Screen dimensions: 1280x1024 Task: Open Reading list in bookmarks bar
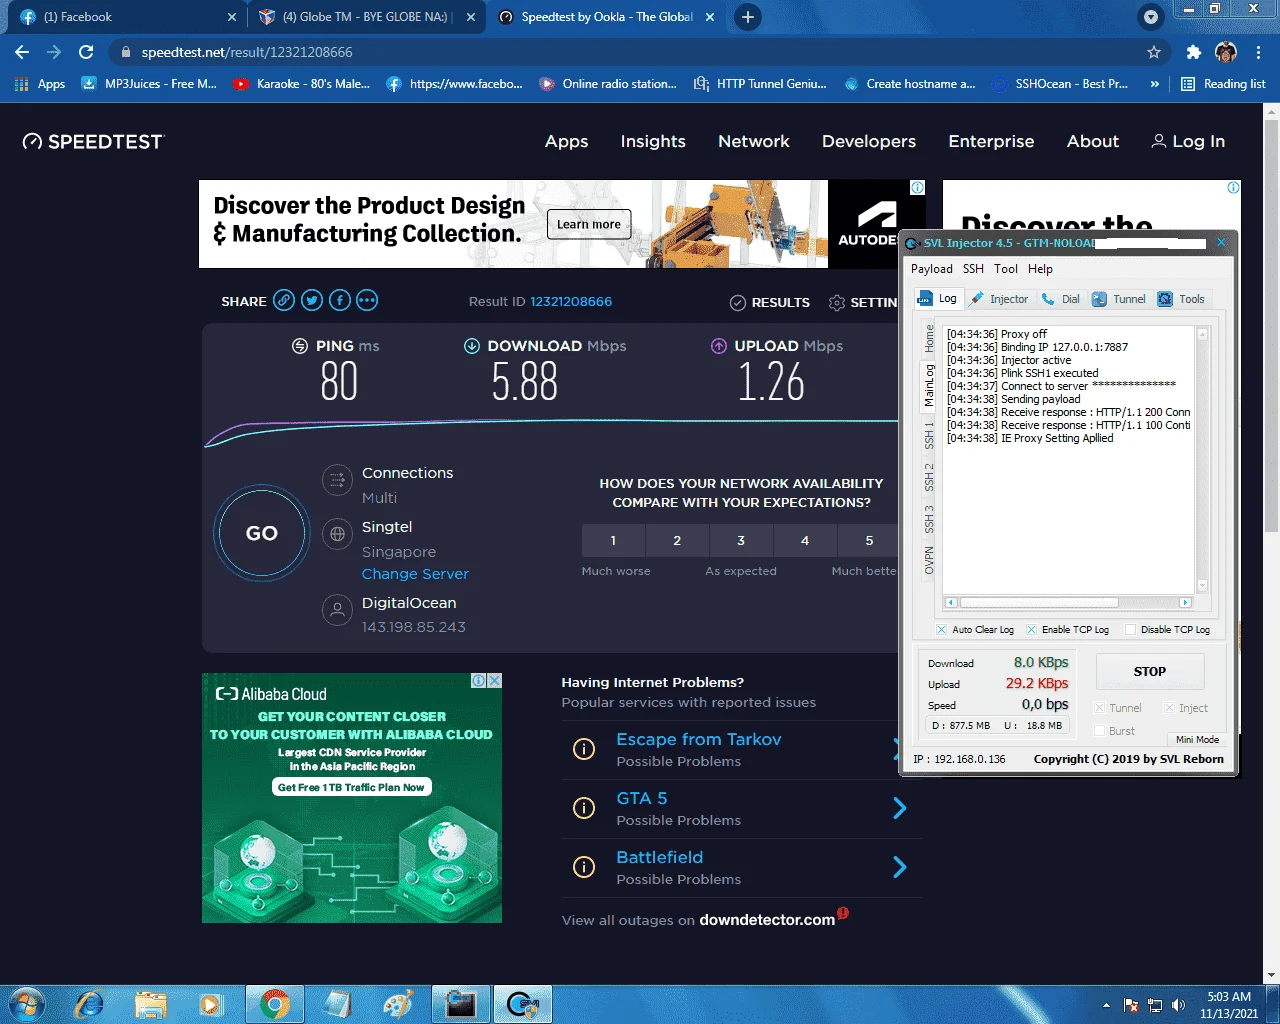click(1223, 84)
